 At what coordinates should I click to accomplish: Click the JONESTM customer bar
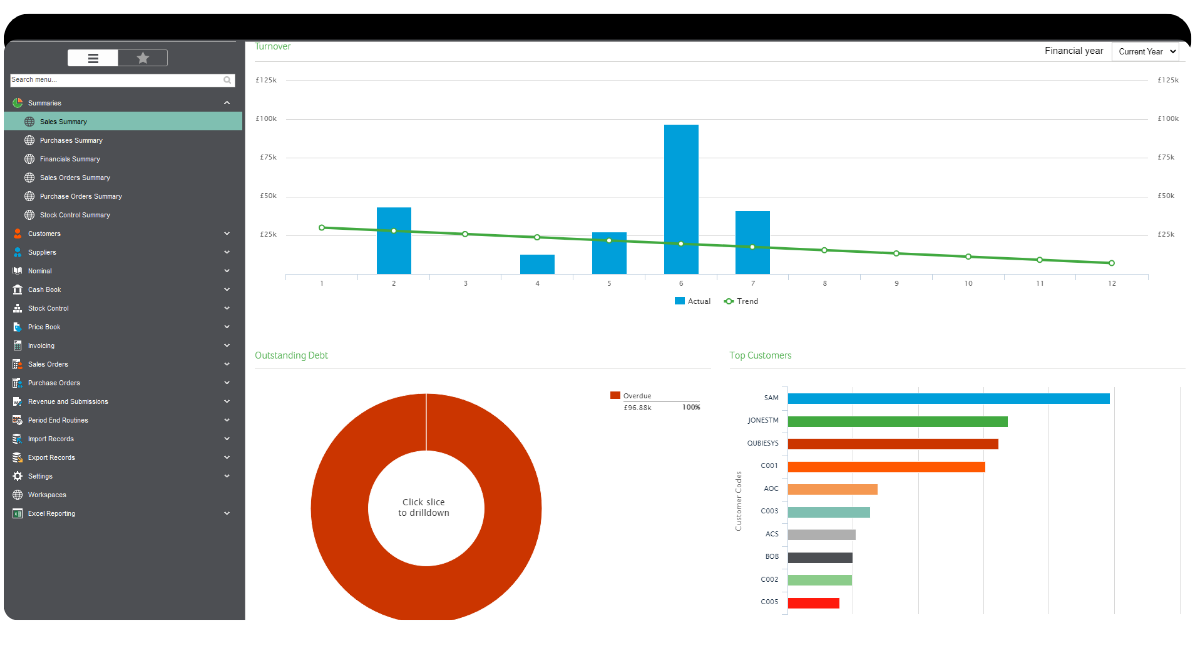click(x=898, y=421)
